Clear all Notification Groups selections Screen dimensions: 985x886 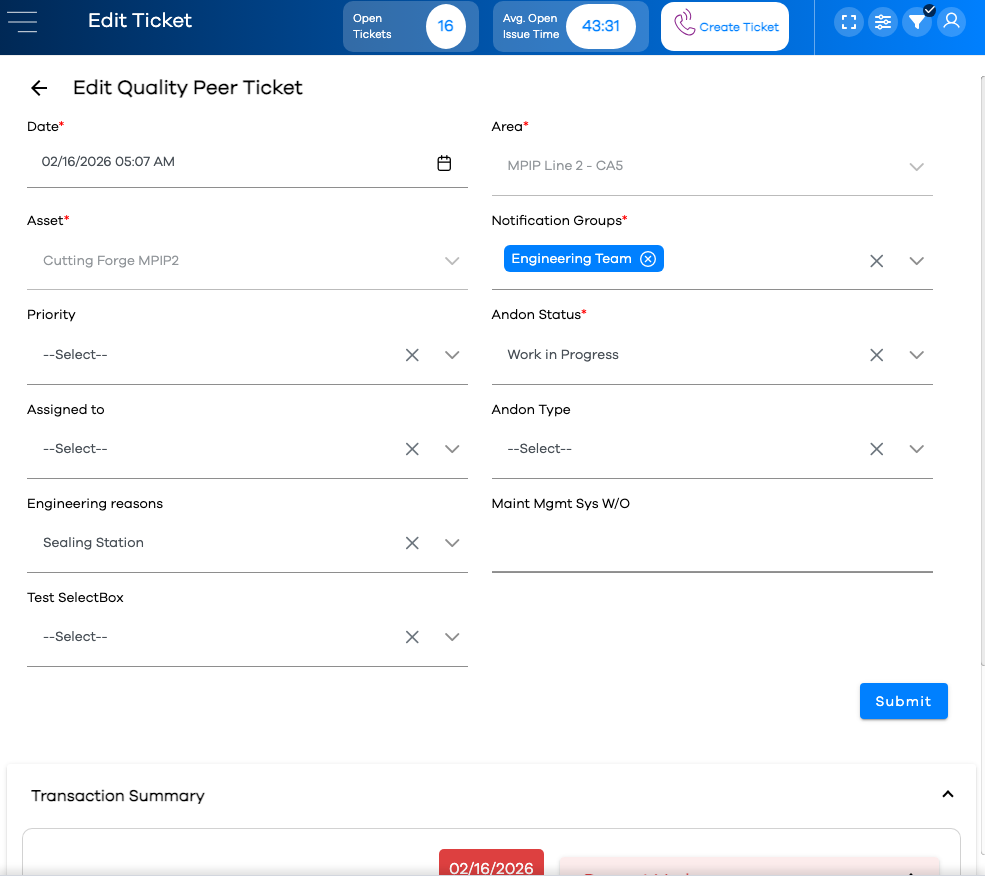[876, 261]
